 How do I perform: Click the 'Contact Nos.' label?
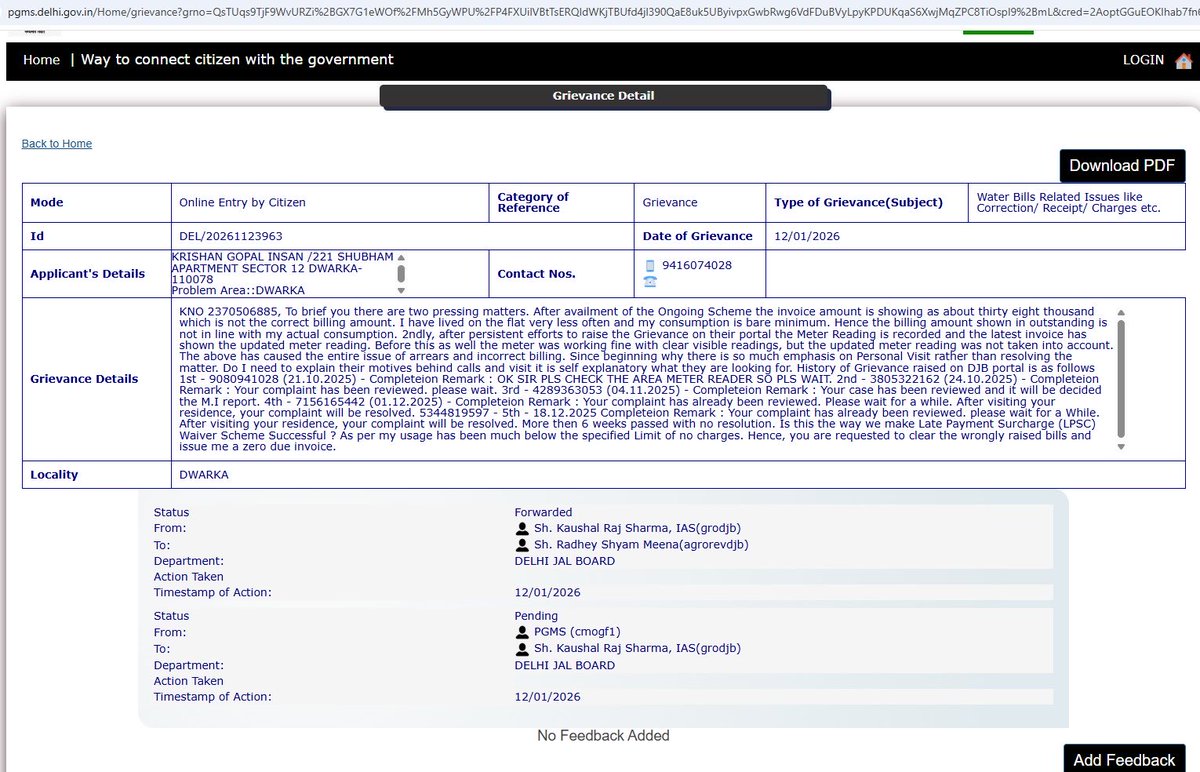[536, 273]
